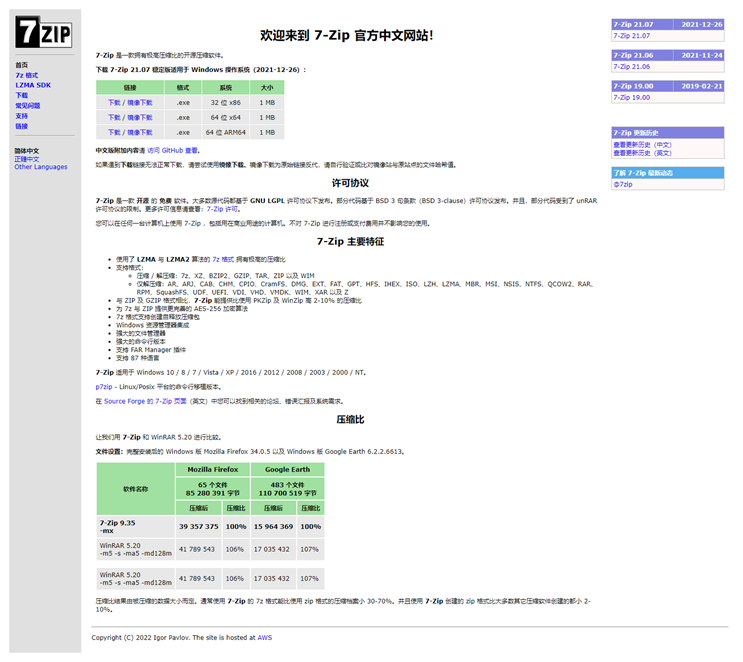
Task: Open 7z 格式 link in features list
Action: click(223, 259)
